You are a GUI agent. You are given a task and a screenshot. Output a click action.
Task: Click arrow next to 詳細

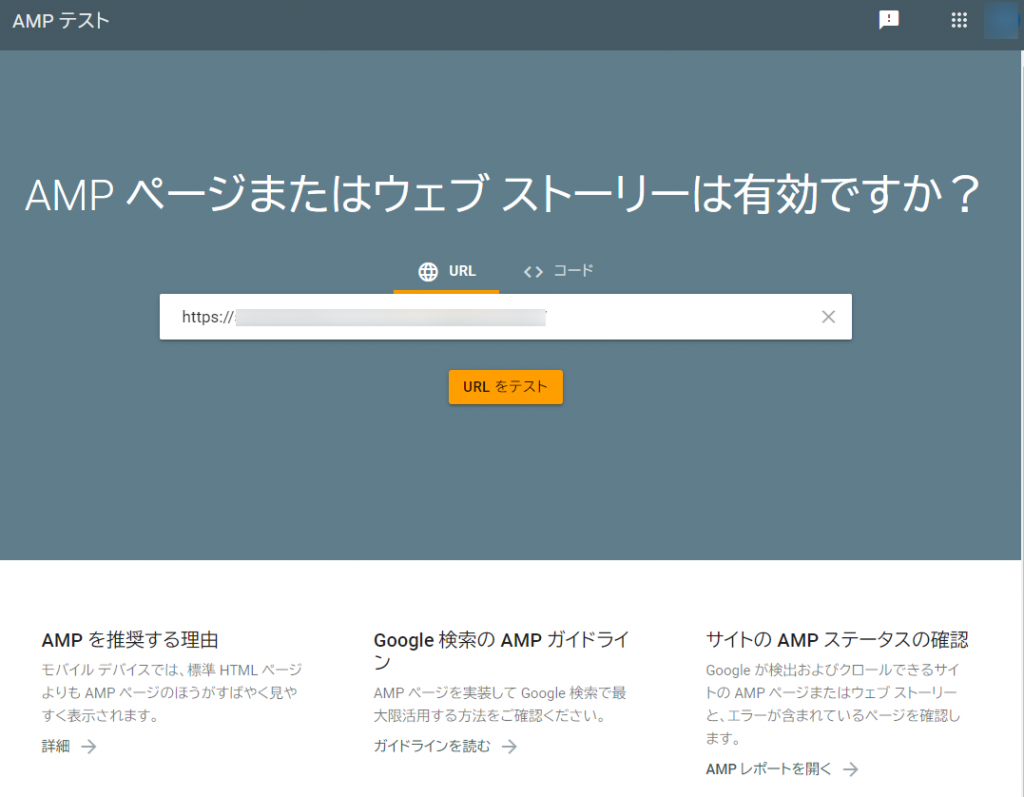tap(89, 747)
